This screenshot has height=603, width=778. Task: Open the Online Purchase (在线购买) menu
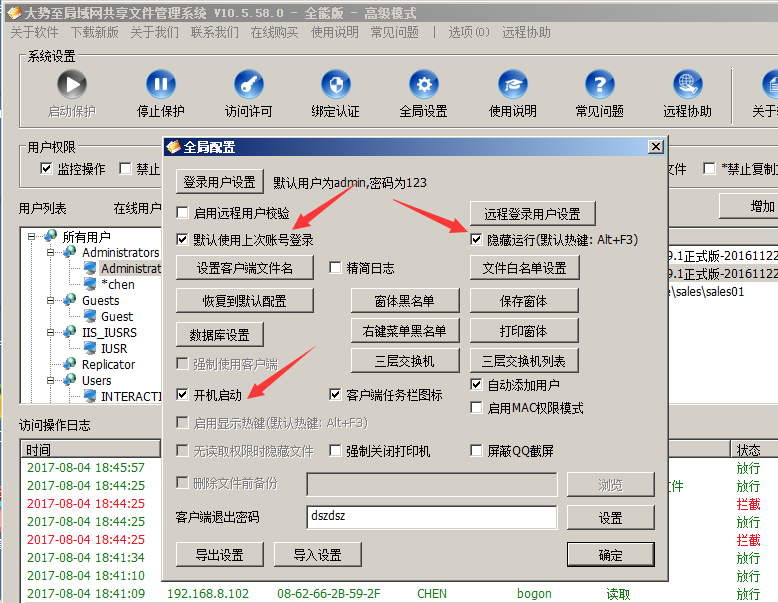[x=274, y=32]
